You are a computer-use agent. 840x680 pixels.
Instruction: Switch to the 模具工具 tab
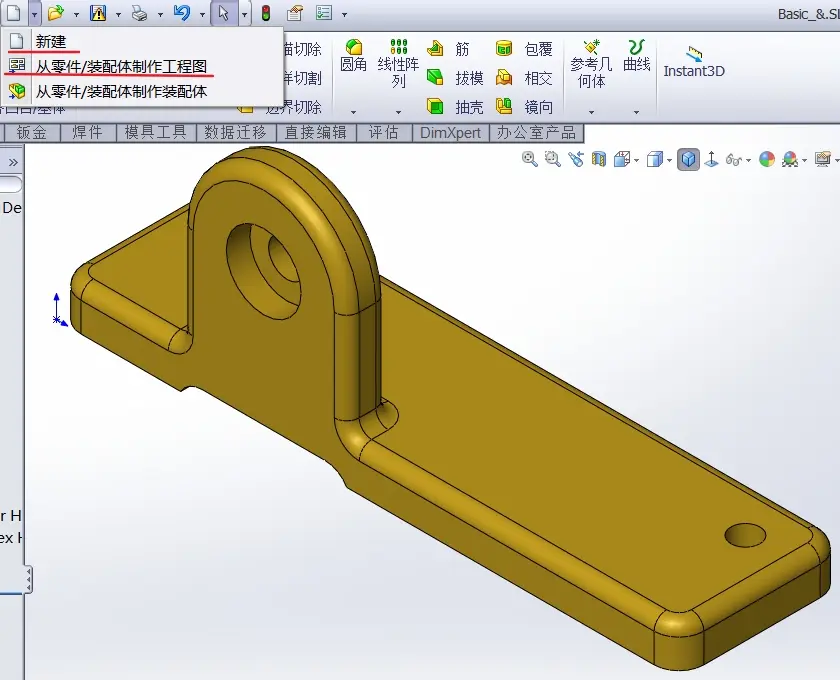[x=155, y=132]
